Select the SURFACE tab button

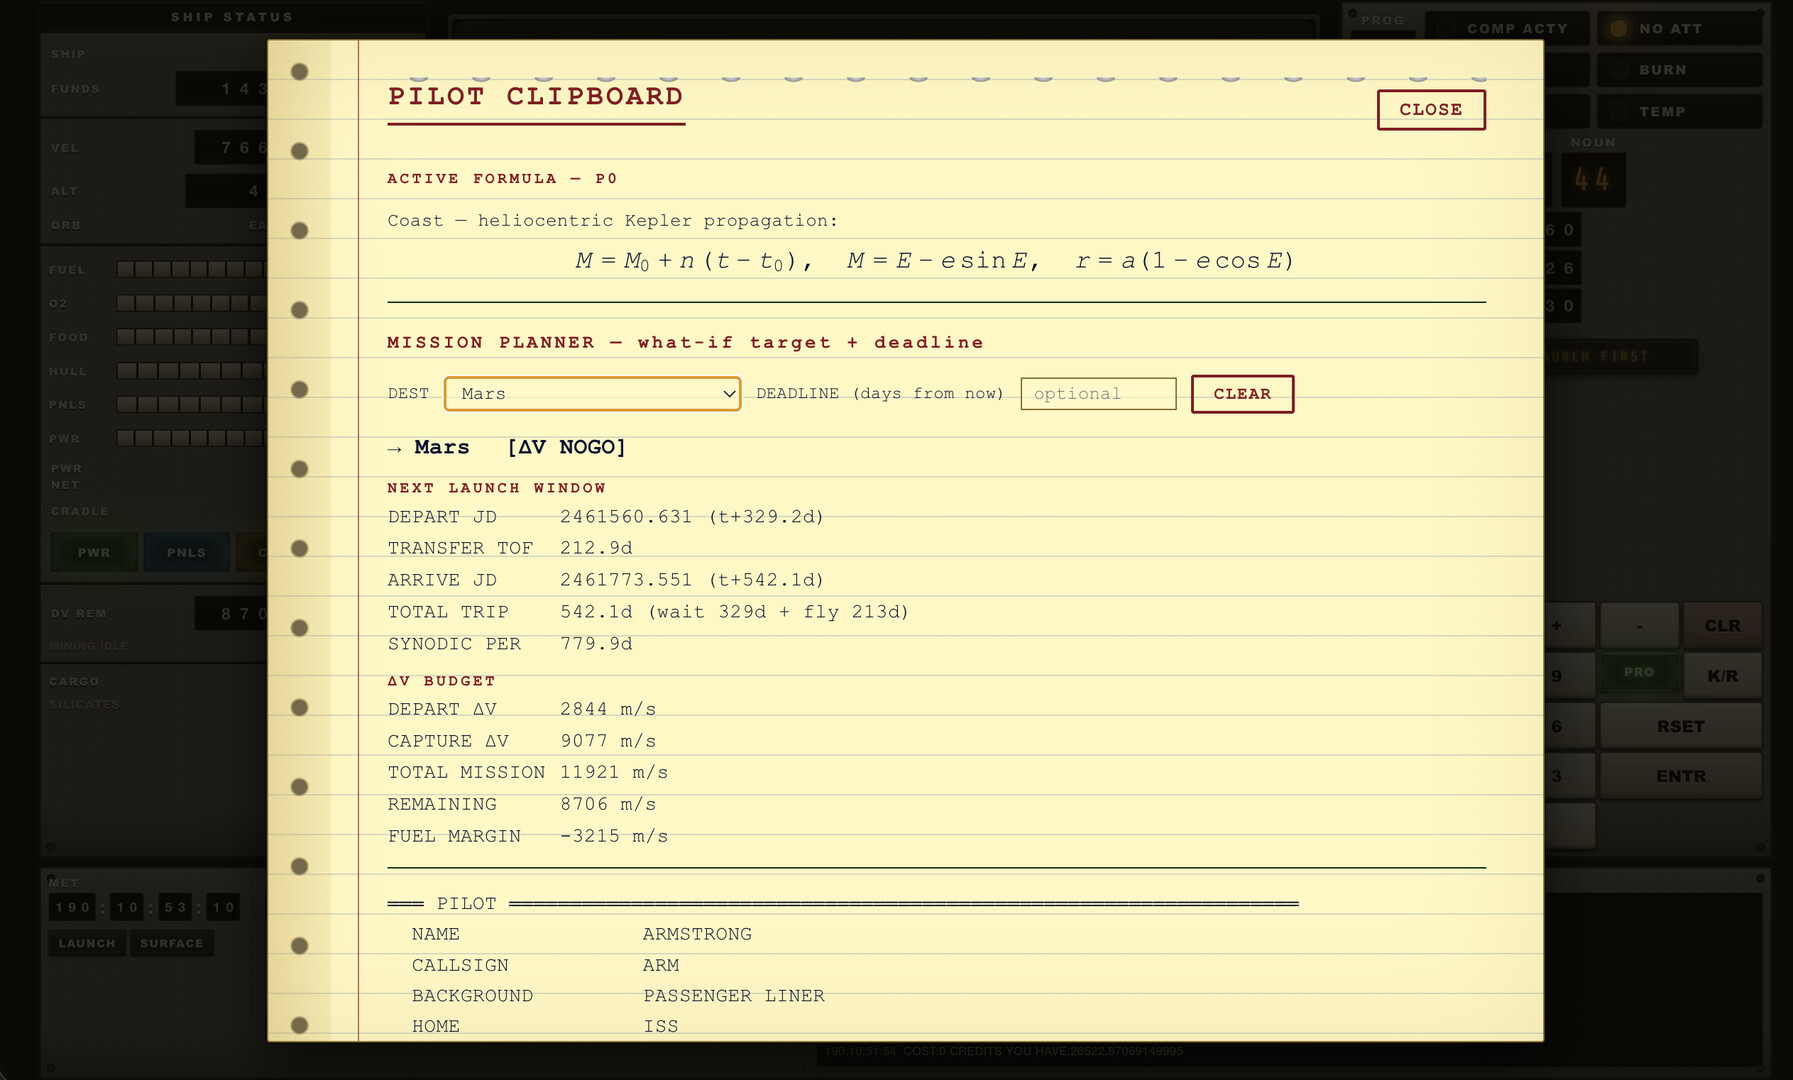coord(171,943)
